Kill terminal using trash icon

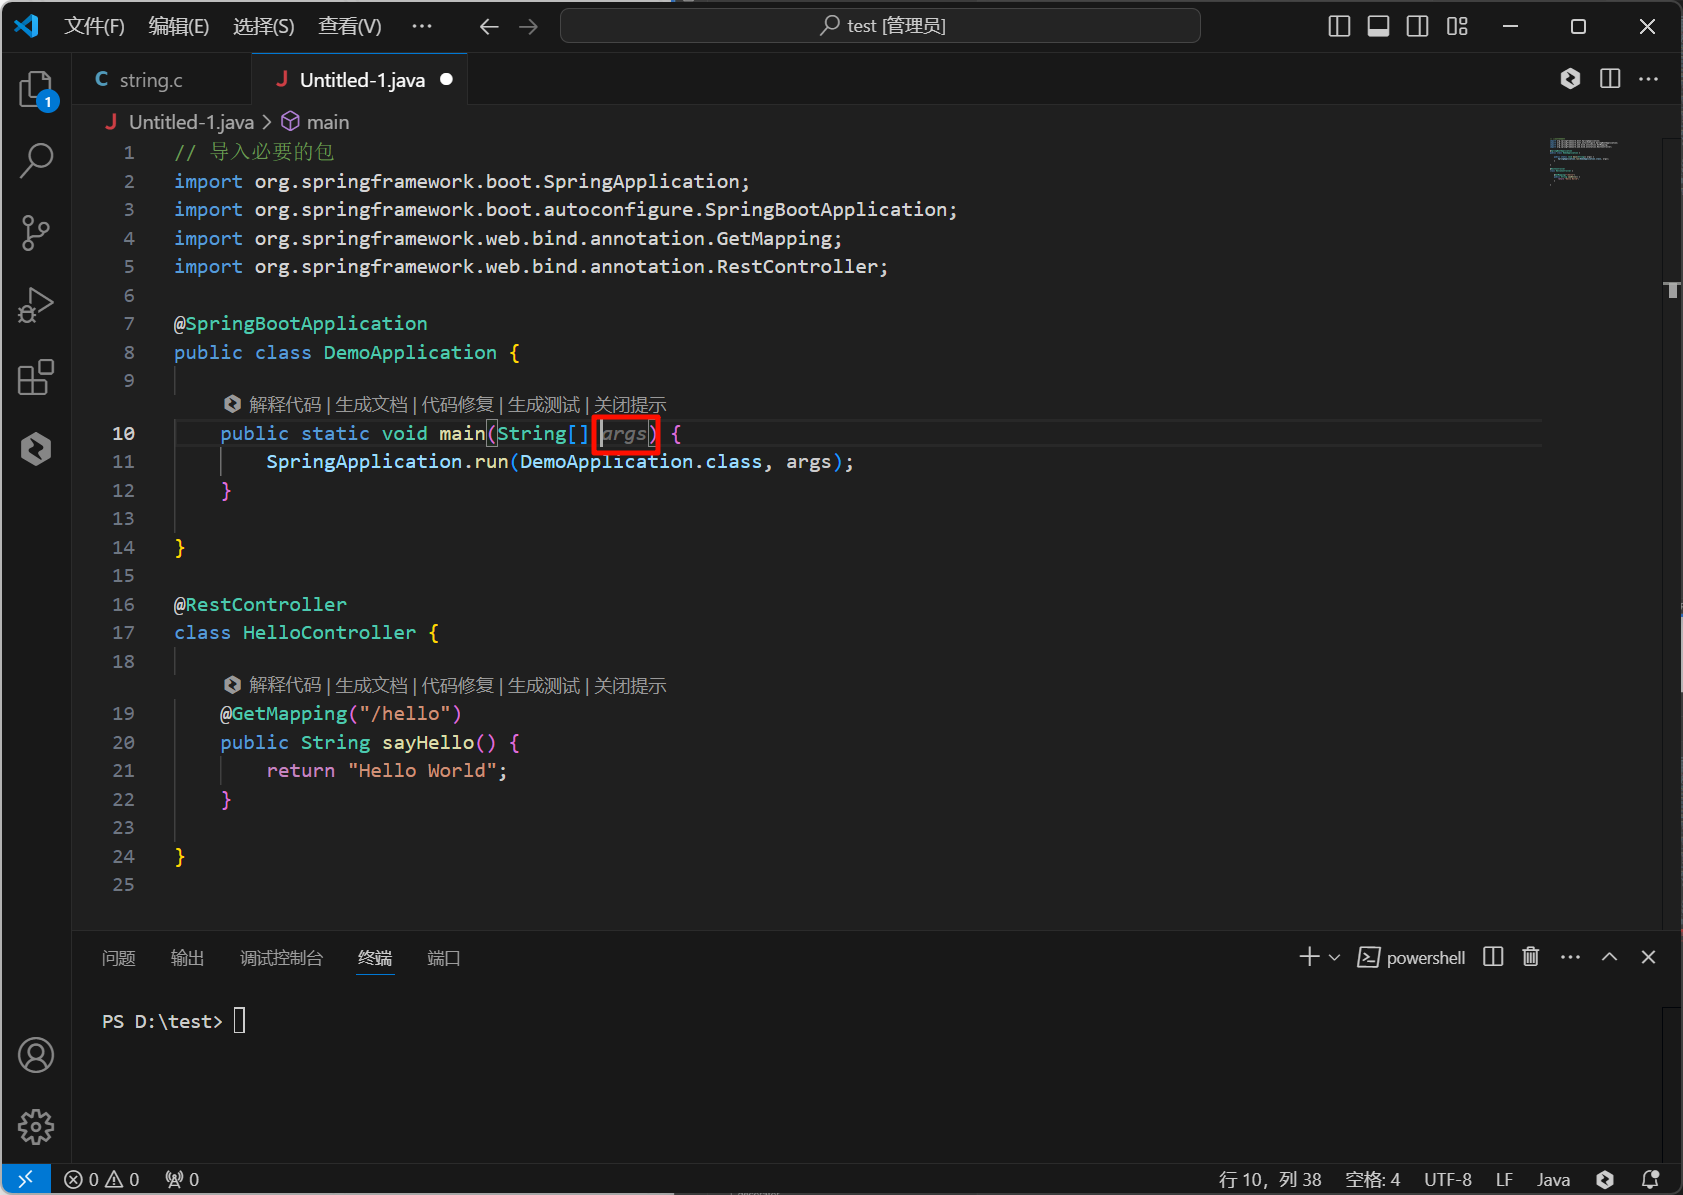click(1530, 957)
